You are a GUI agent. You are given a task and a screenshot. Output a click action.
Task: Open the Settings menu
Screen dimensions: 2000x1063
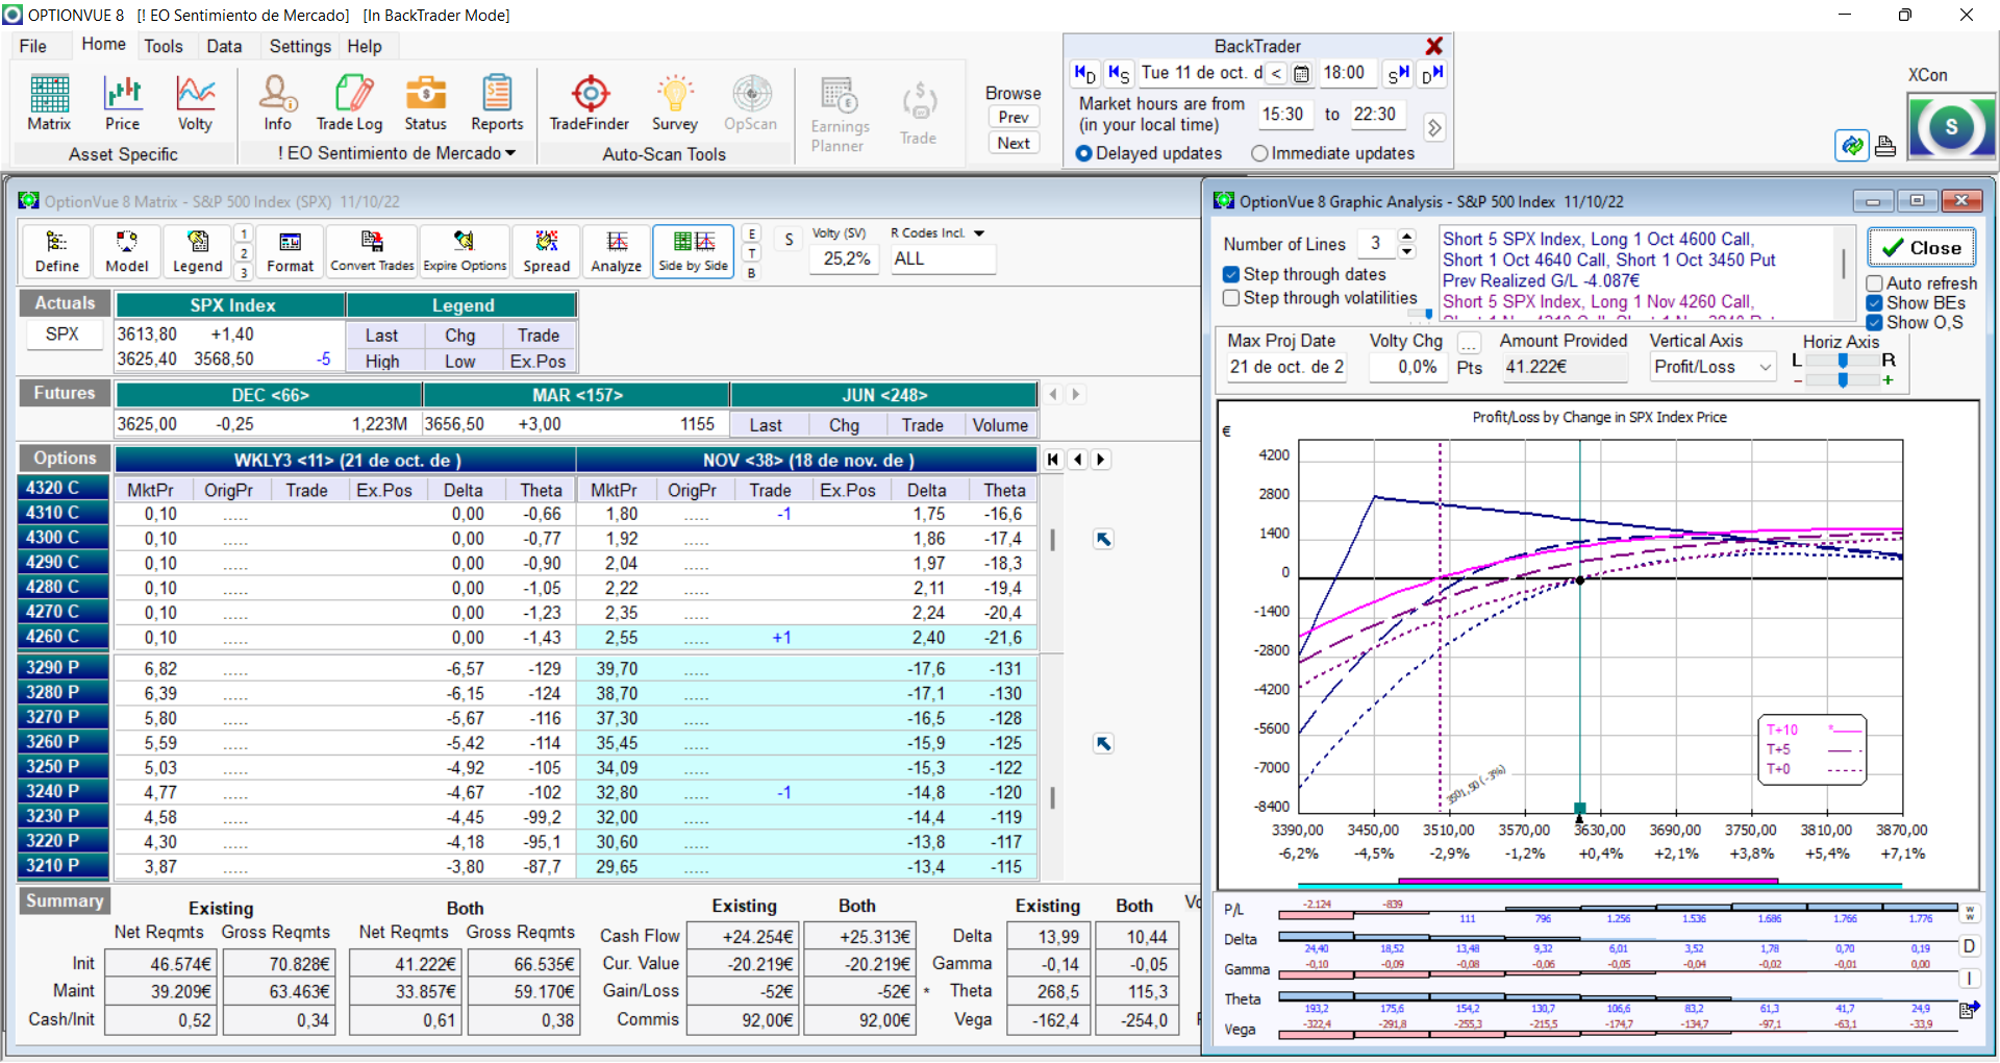tap(300, 46)
